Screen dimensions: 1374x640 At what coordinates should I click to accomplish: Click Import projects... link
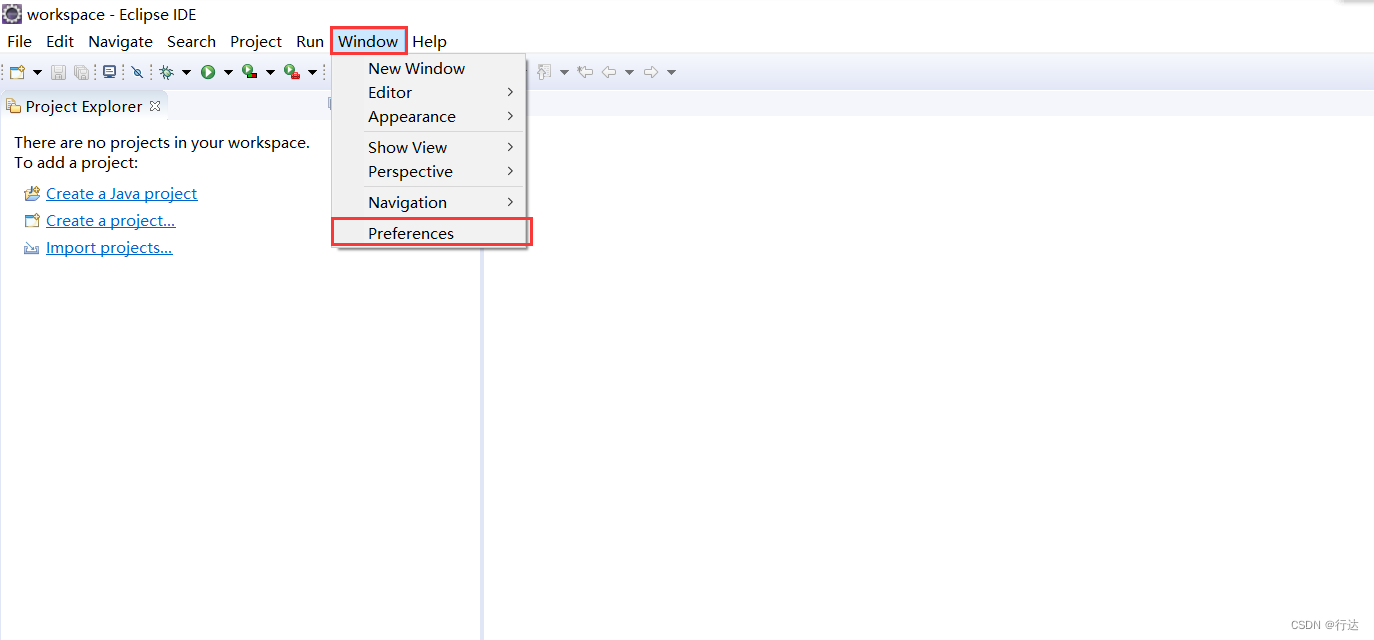point(109,247)
